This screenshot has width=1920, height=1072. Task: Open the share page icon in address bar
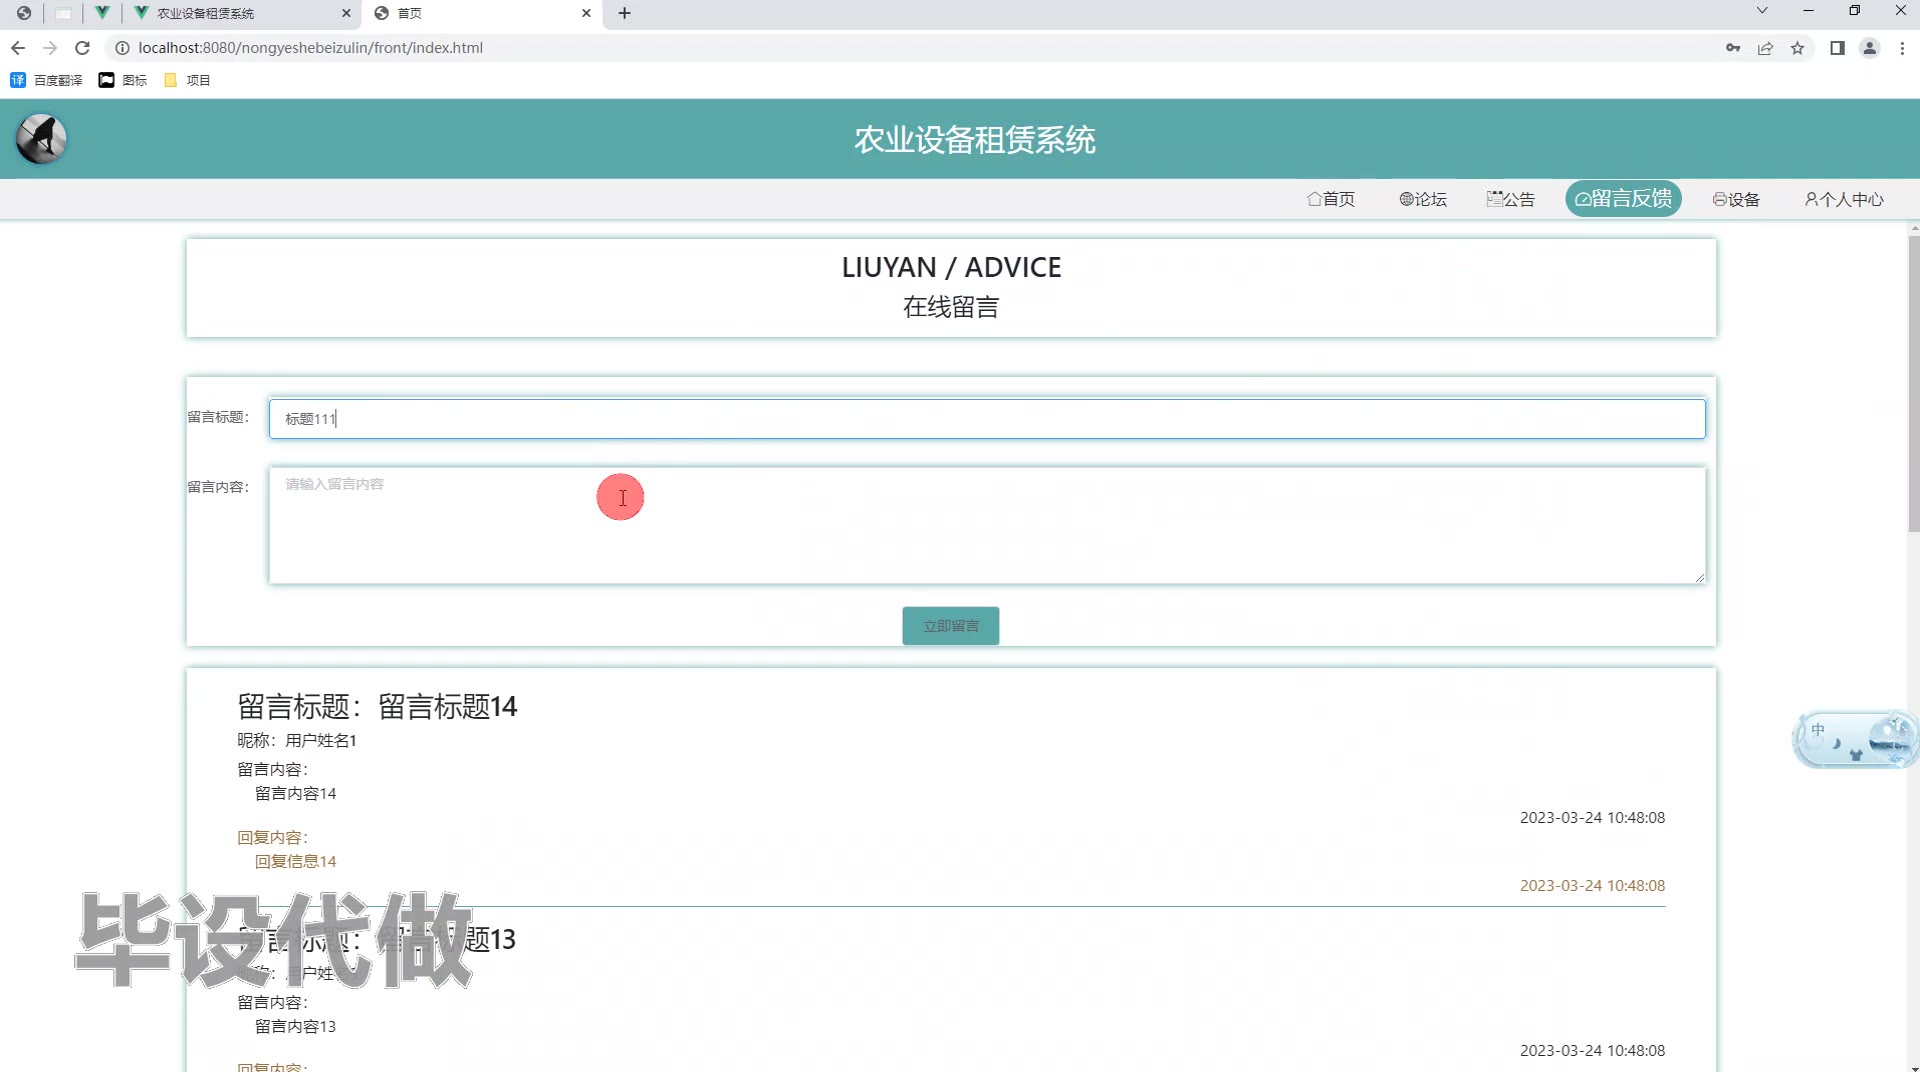coord(1765,48)
